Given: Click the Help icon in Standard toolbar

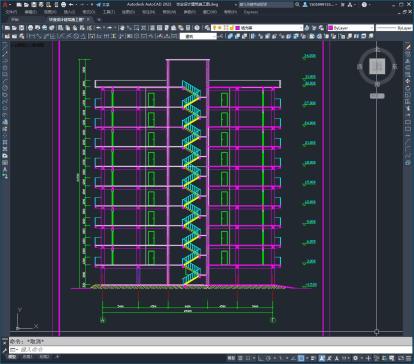Looking at the screenshot, I should tap(197, 28).
